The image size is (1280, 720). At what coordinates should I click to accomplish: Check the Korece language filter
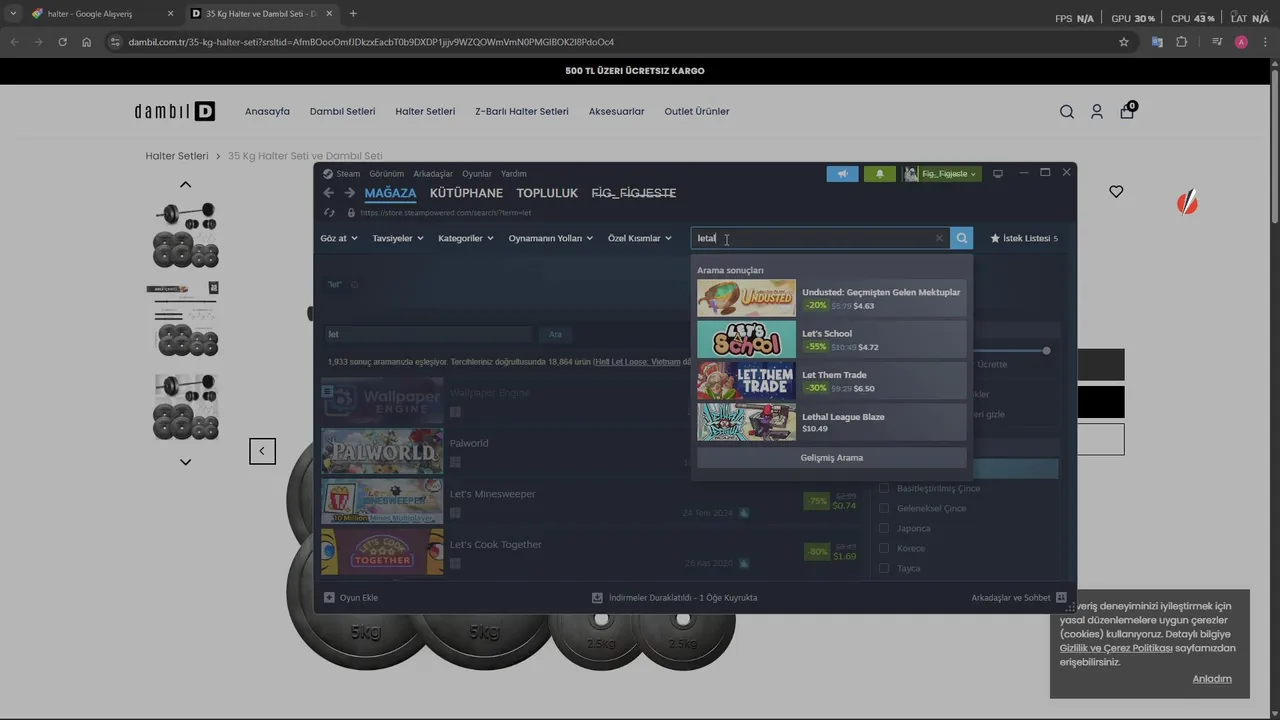click(883, 548)
